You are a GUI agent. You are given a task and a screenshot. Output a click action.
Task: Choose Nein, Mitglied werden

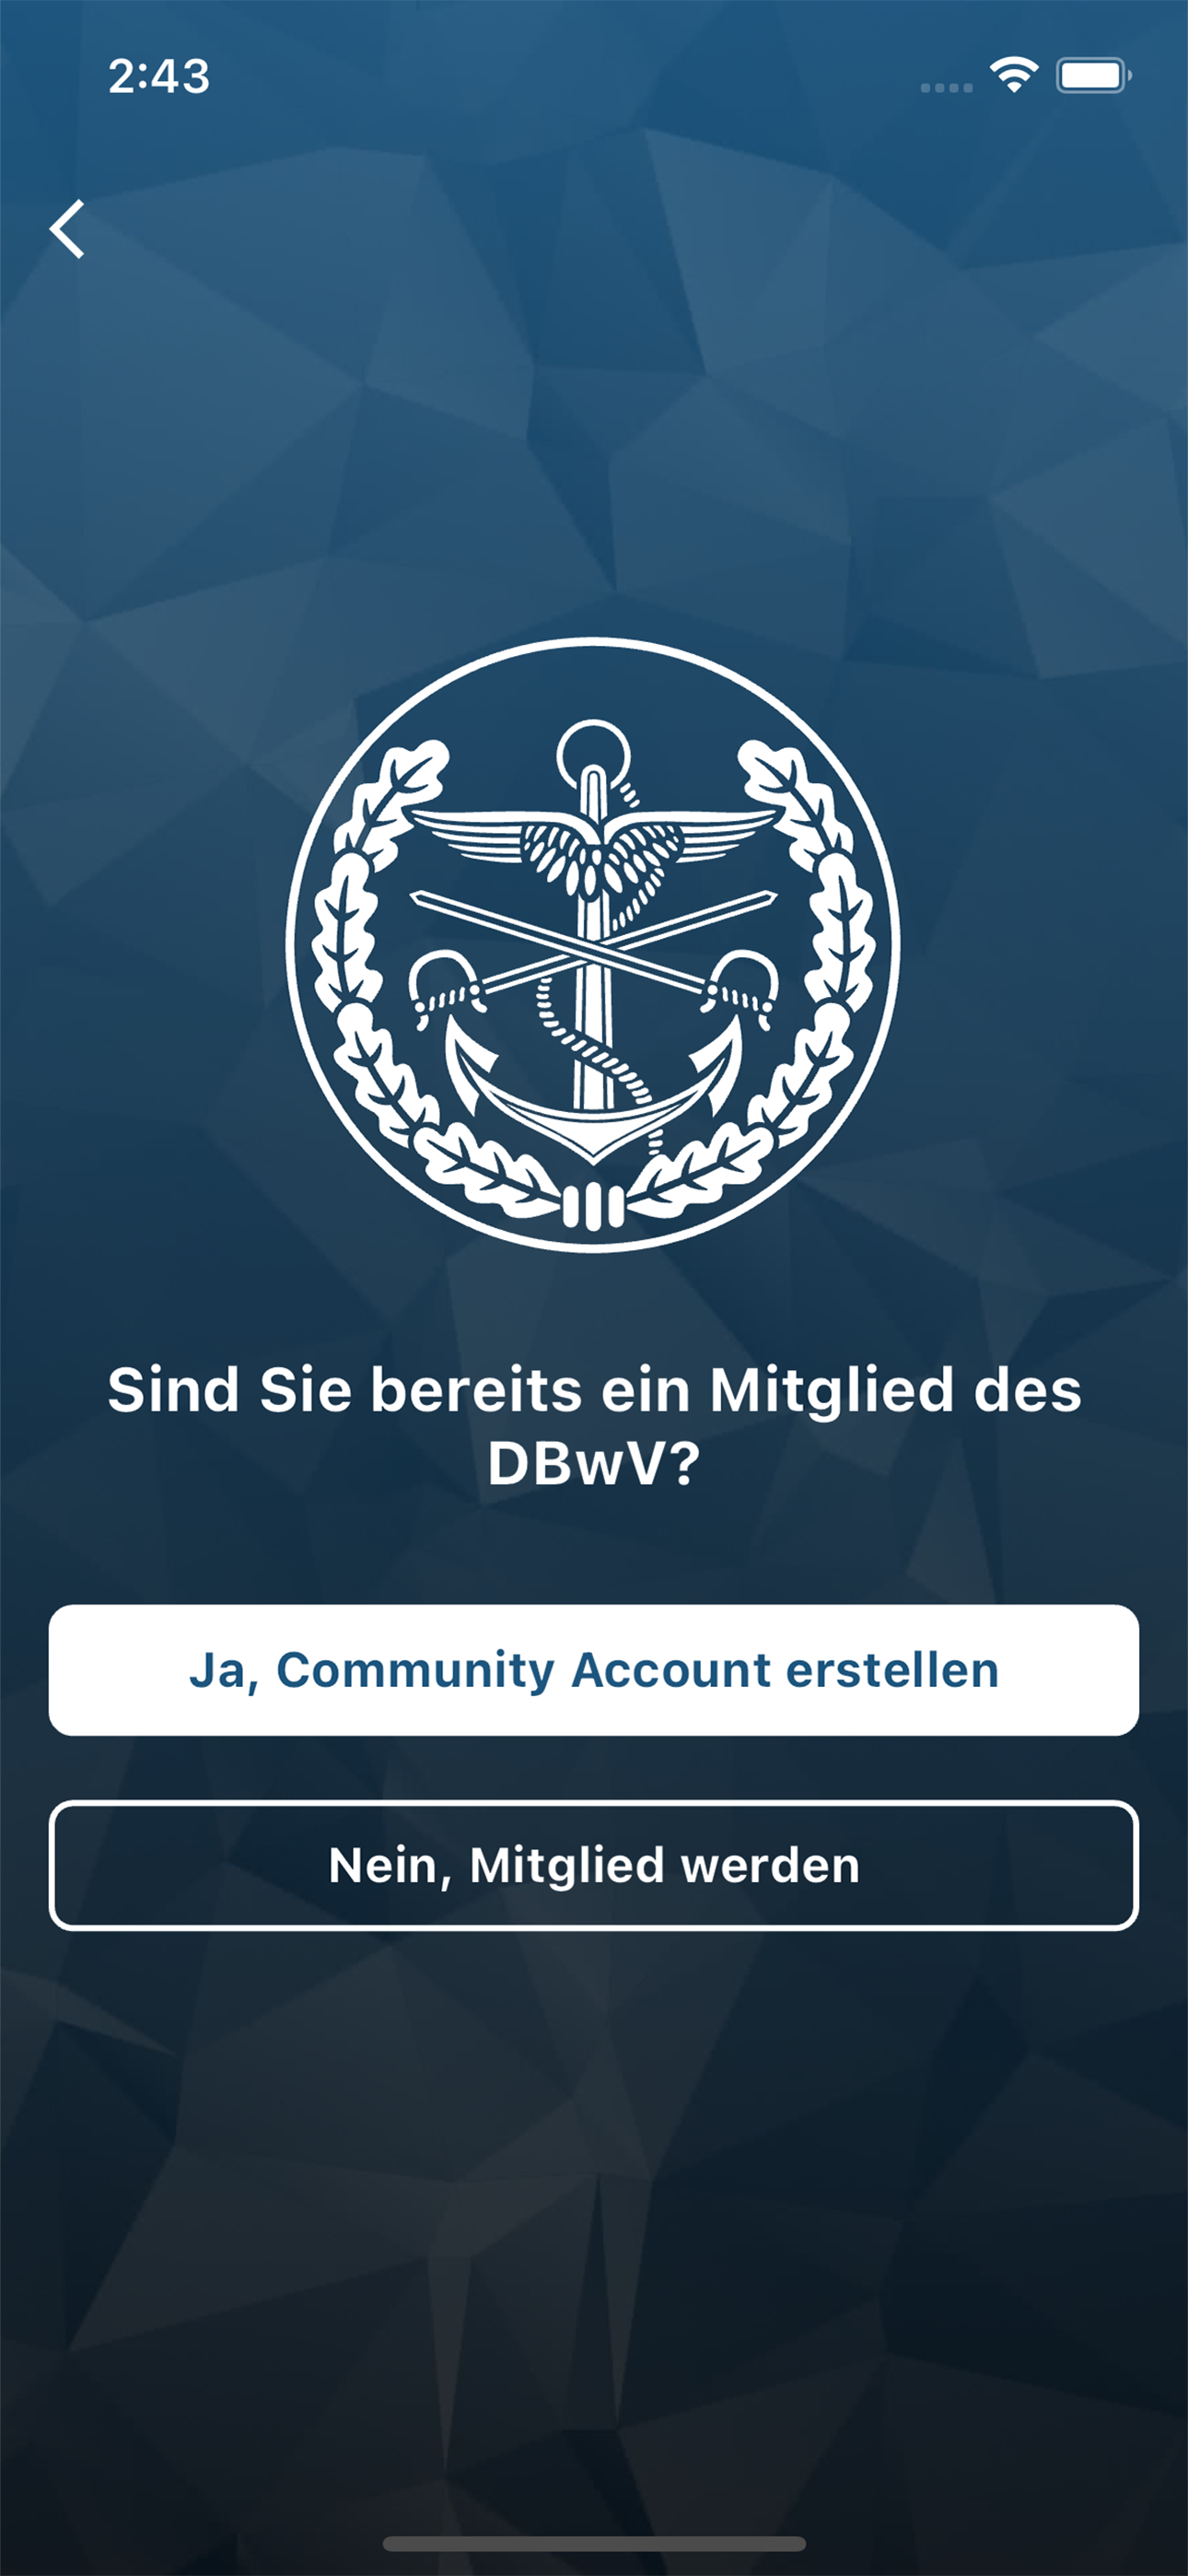click(594, 1865)
